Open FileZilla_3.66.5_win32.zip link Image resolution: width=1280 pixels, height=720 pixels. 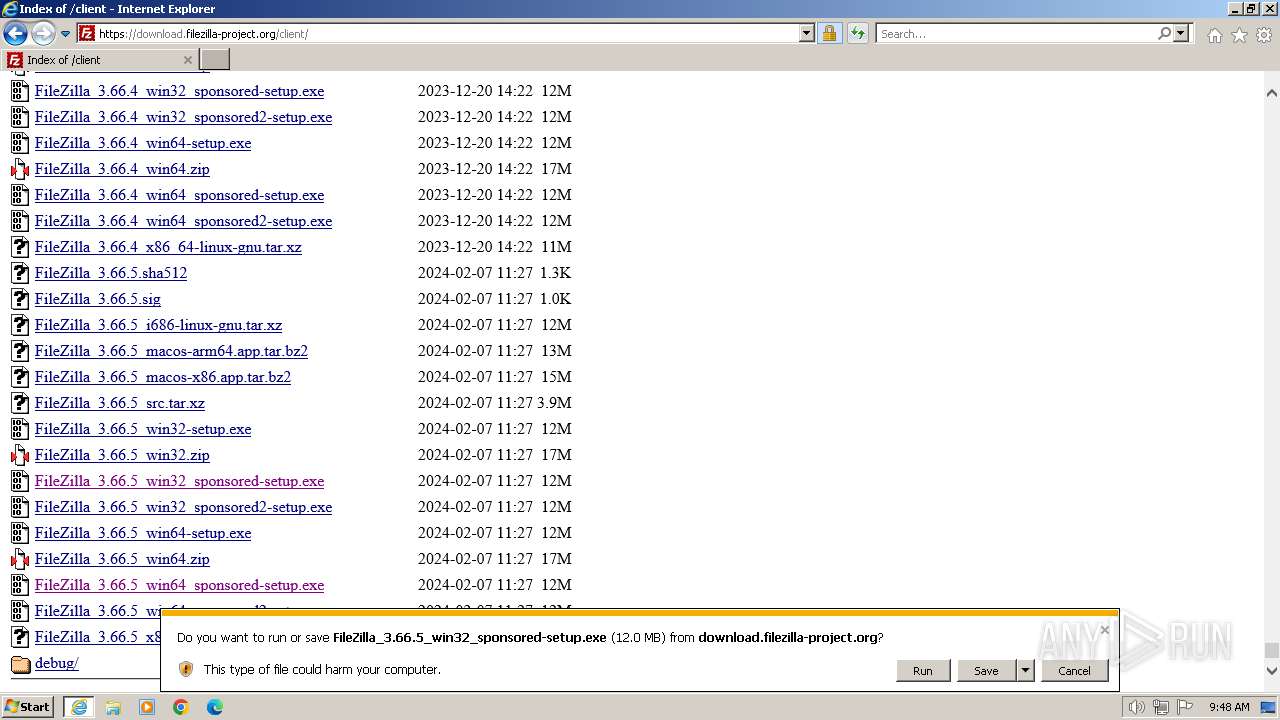(x=122, y=455)
